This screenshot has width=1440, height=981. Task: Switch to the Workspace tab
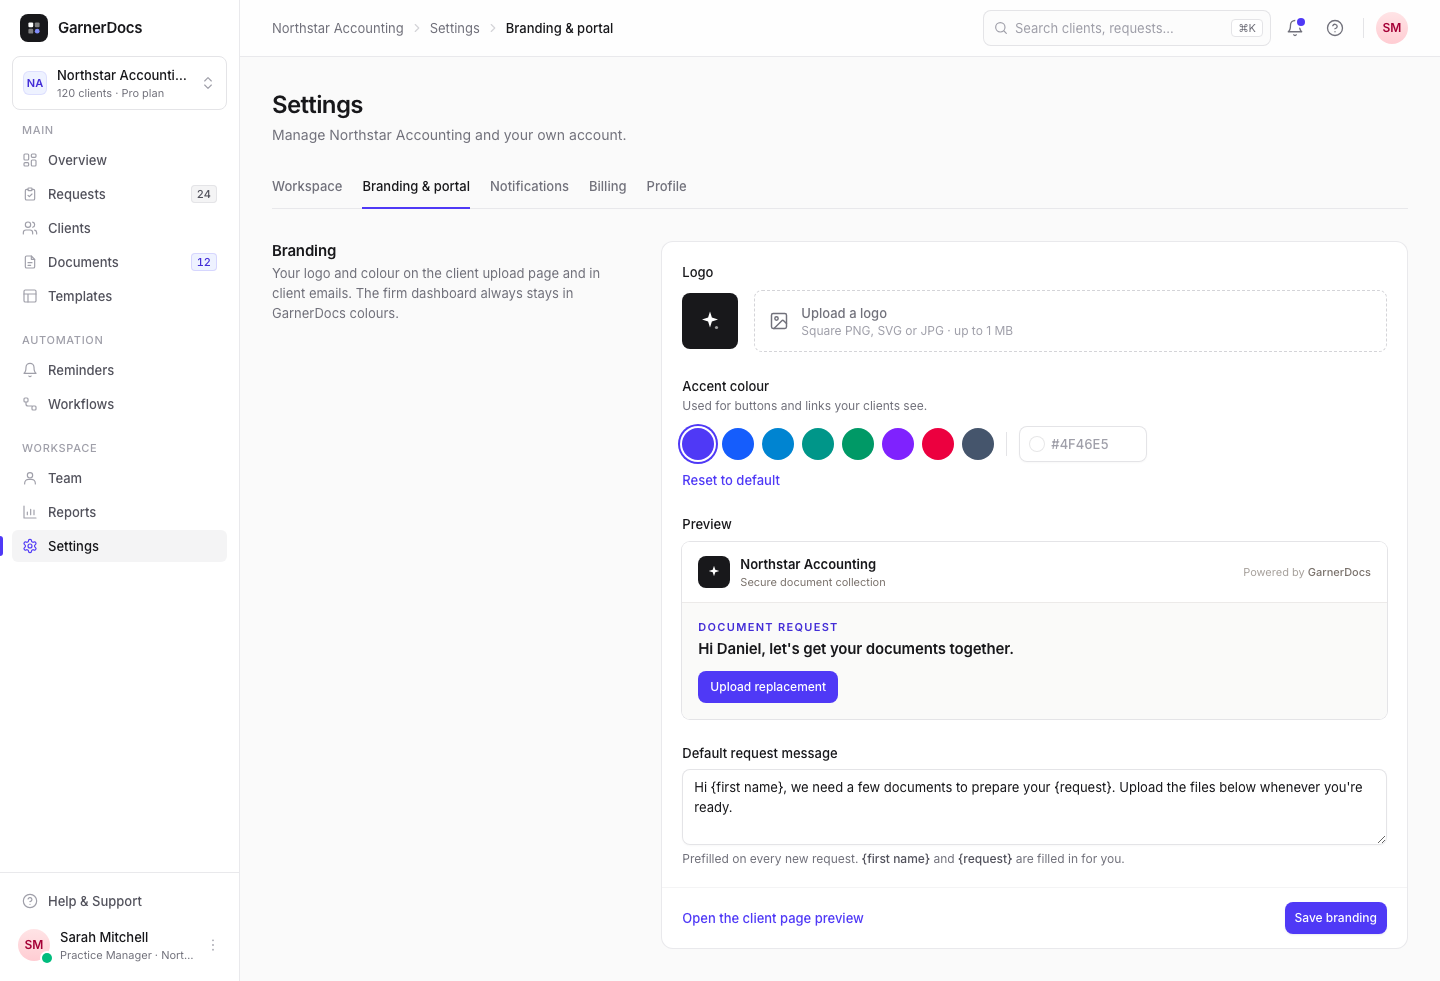pyautogui.click(x=307, y=186)
